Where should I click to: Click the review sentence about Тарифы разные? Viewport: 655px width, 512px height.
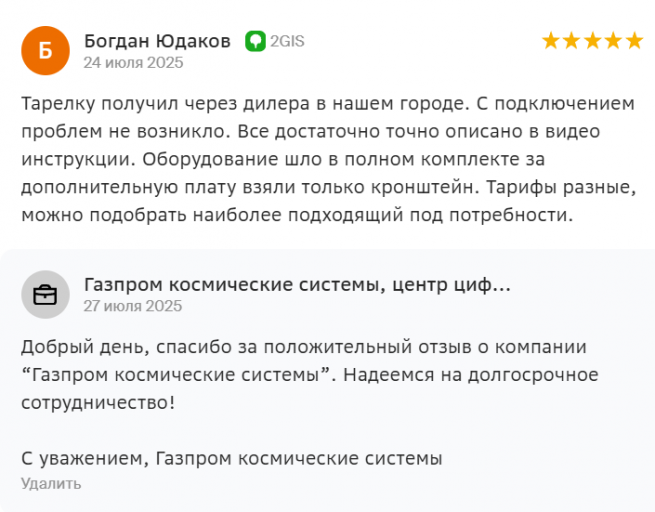[x=561, y=187]
